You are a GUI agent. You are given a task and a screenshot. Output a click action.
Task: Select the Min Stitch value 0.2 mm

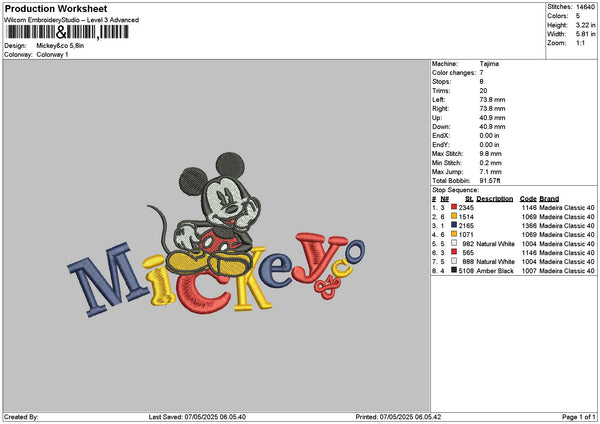491,163
